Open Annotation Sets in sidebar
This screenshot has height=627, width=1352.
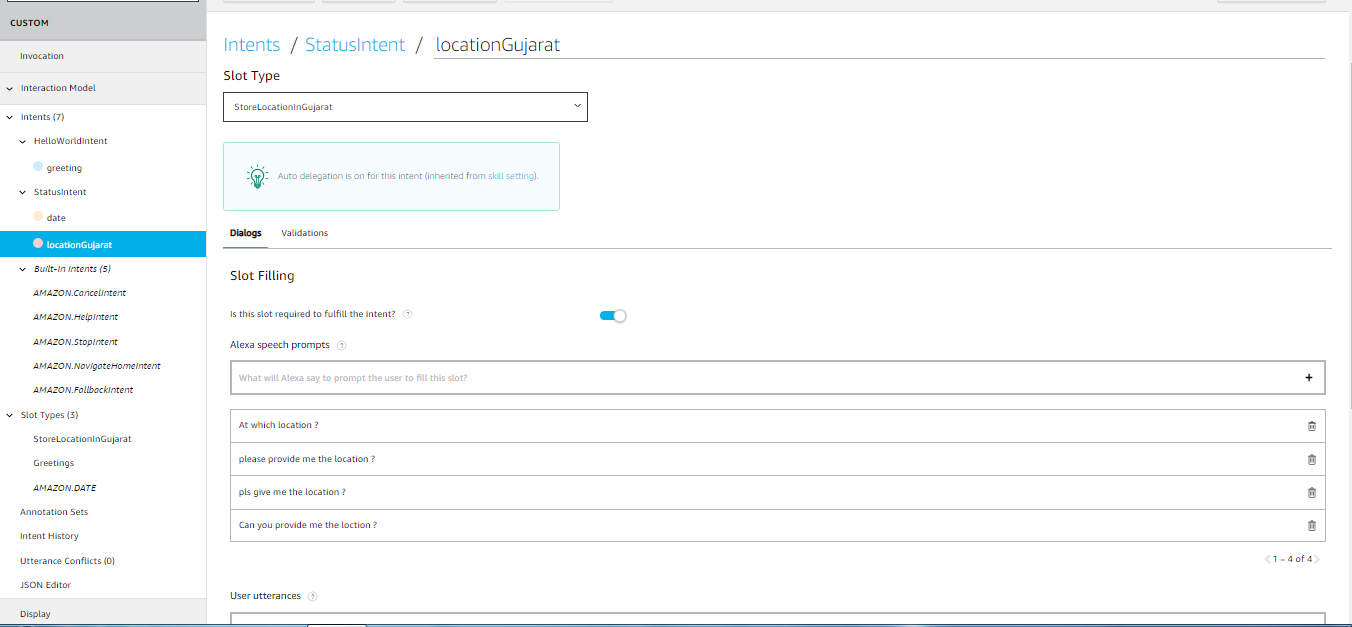coord(54,512)
